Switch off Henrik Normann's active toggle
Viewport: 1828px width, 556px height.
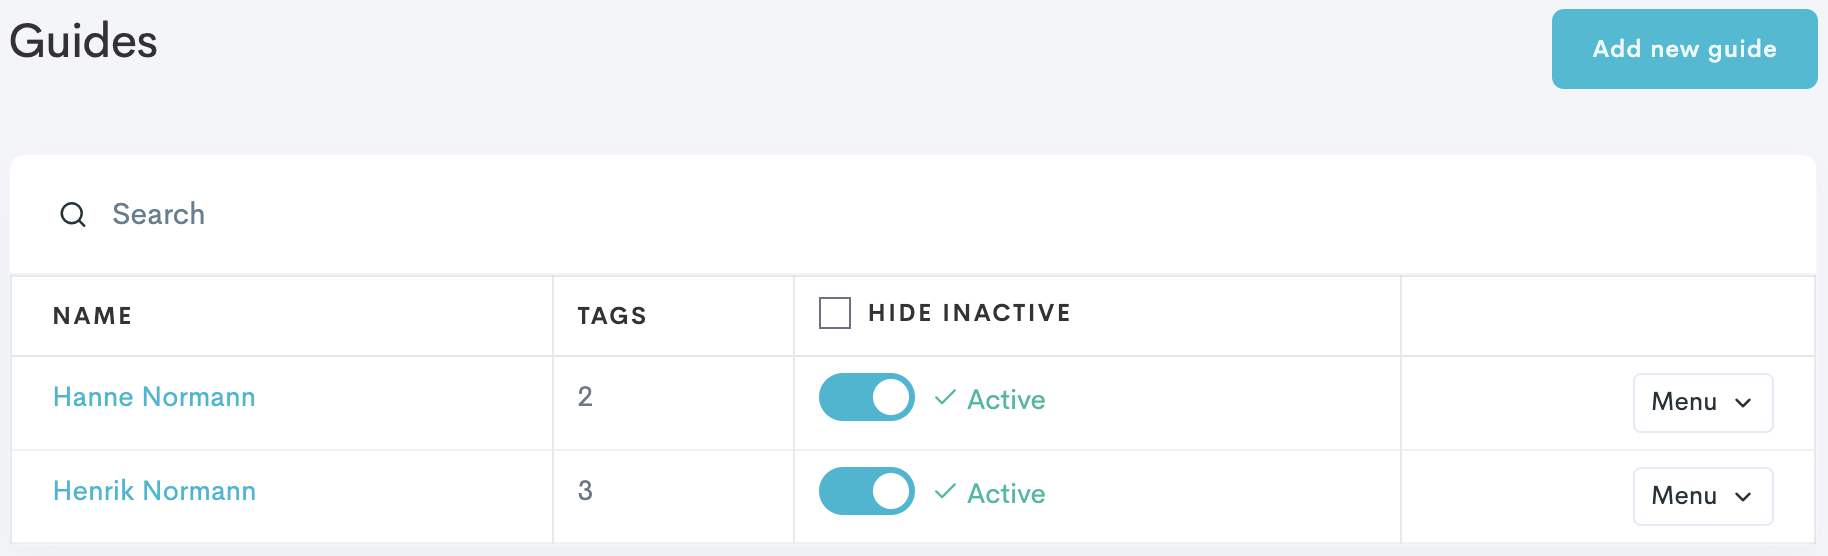[866, 491]
